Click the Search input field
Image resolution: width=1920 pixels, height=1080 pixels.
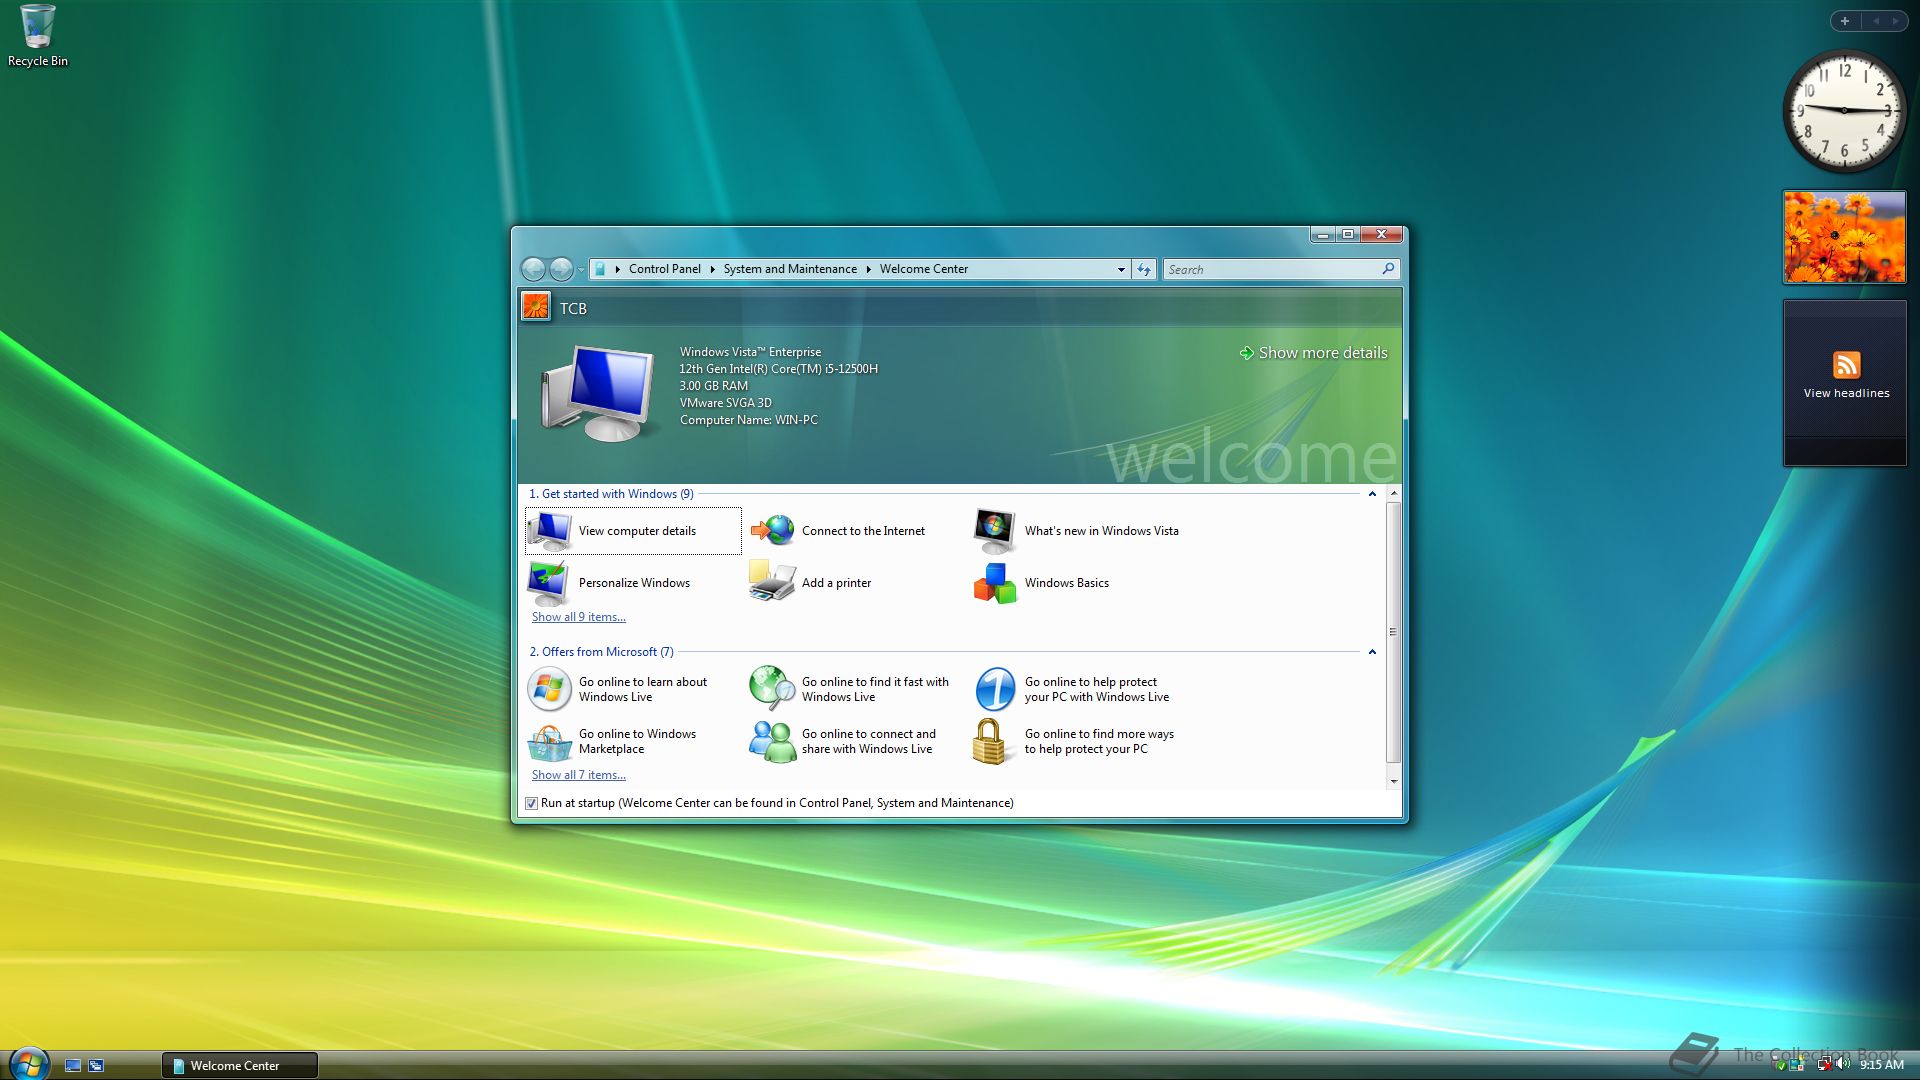point(1271,269)
